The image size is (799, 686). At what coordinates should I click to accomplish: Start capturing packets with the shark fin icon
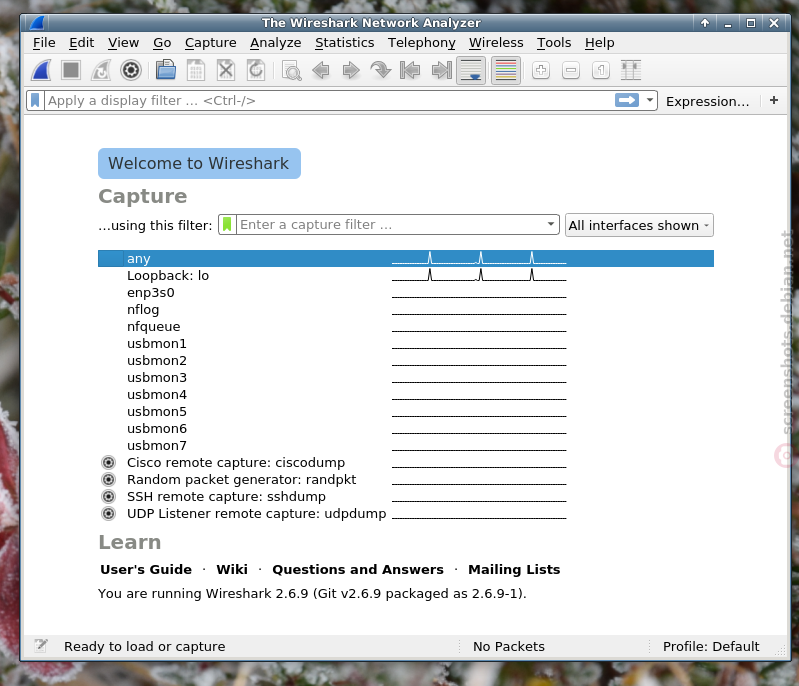click(x=41, y=70)
